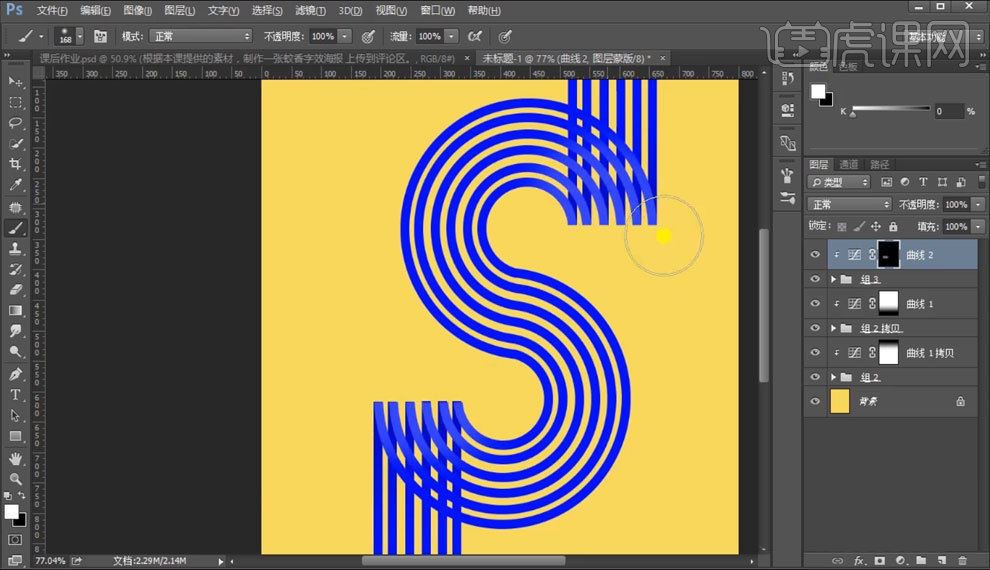Select the 曲线 2 layer mask thumbnail
This screenshot has width=990, height=570.
(888, 254)
